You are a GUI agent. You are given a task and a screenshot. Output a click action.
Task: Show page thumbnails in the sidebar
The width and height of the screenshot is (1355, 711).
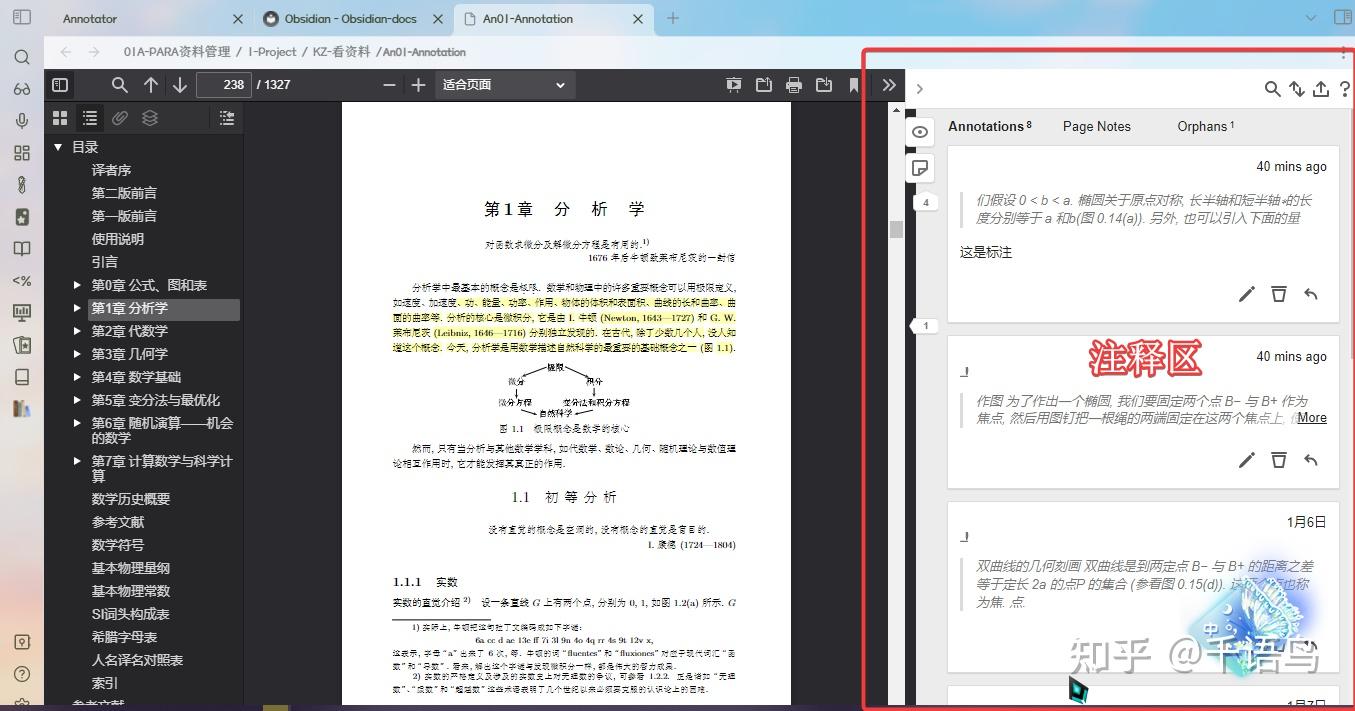click(60, 117)
